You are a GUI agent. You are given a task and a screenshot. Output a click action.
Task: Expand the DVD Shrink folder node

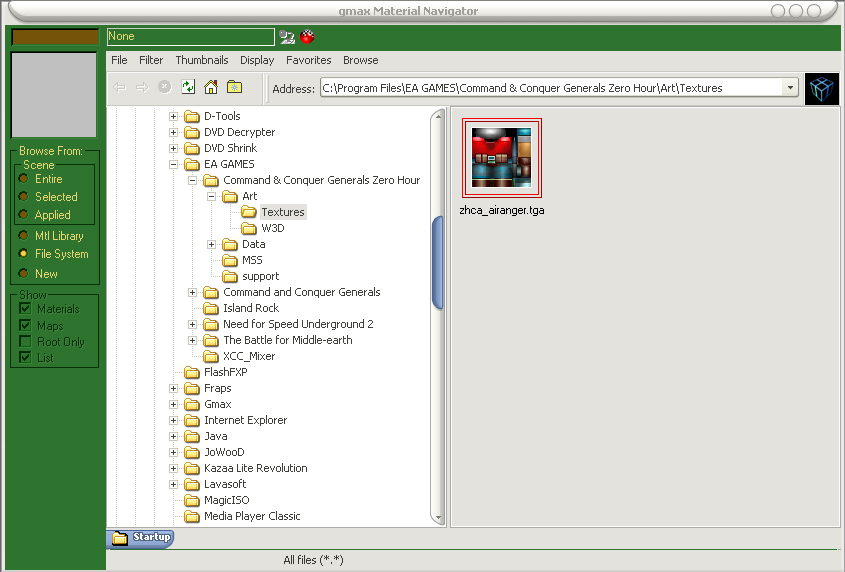[x=174, y=148]
